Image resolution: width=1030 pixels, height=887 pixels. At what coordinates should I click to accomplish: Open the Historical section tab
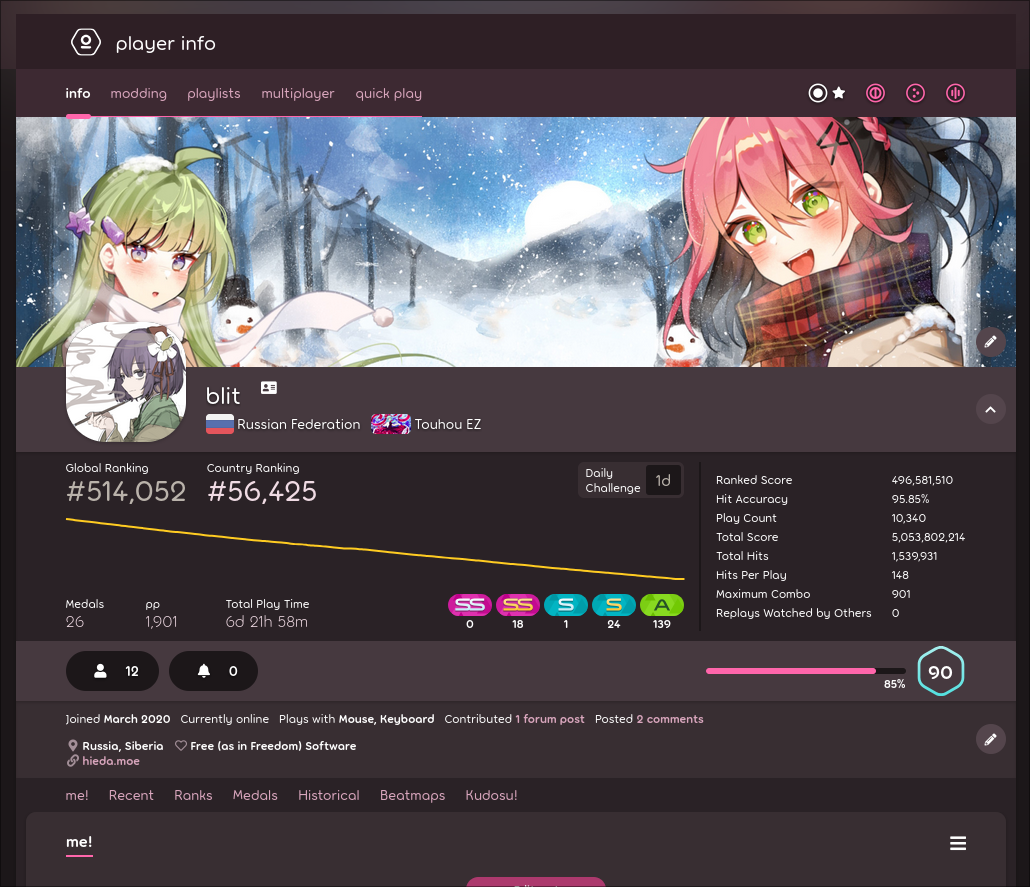pyautogui.click(x=328, y=795)
